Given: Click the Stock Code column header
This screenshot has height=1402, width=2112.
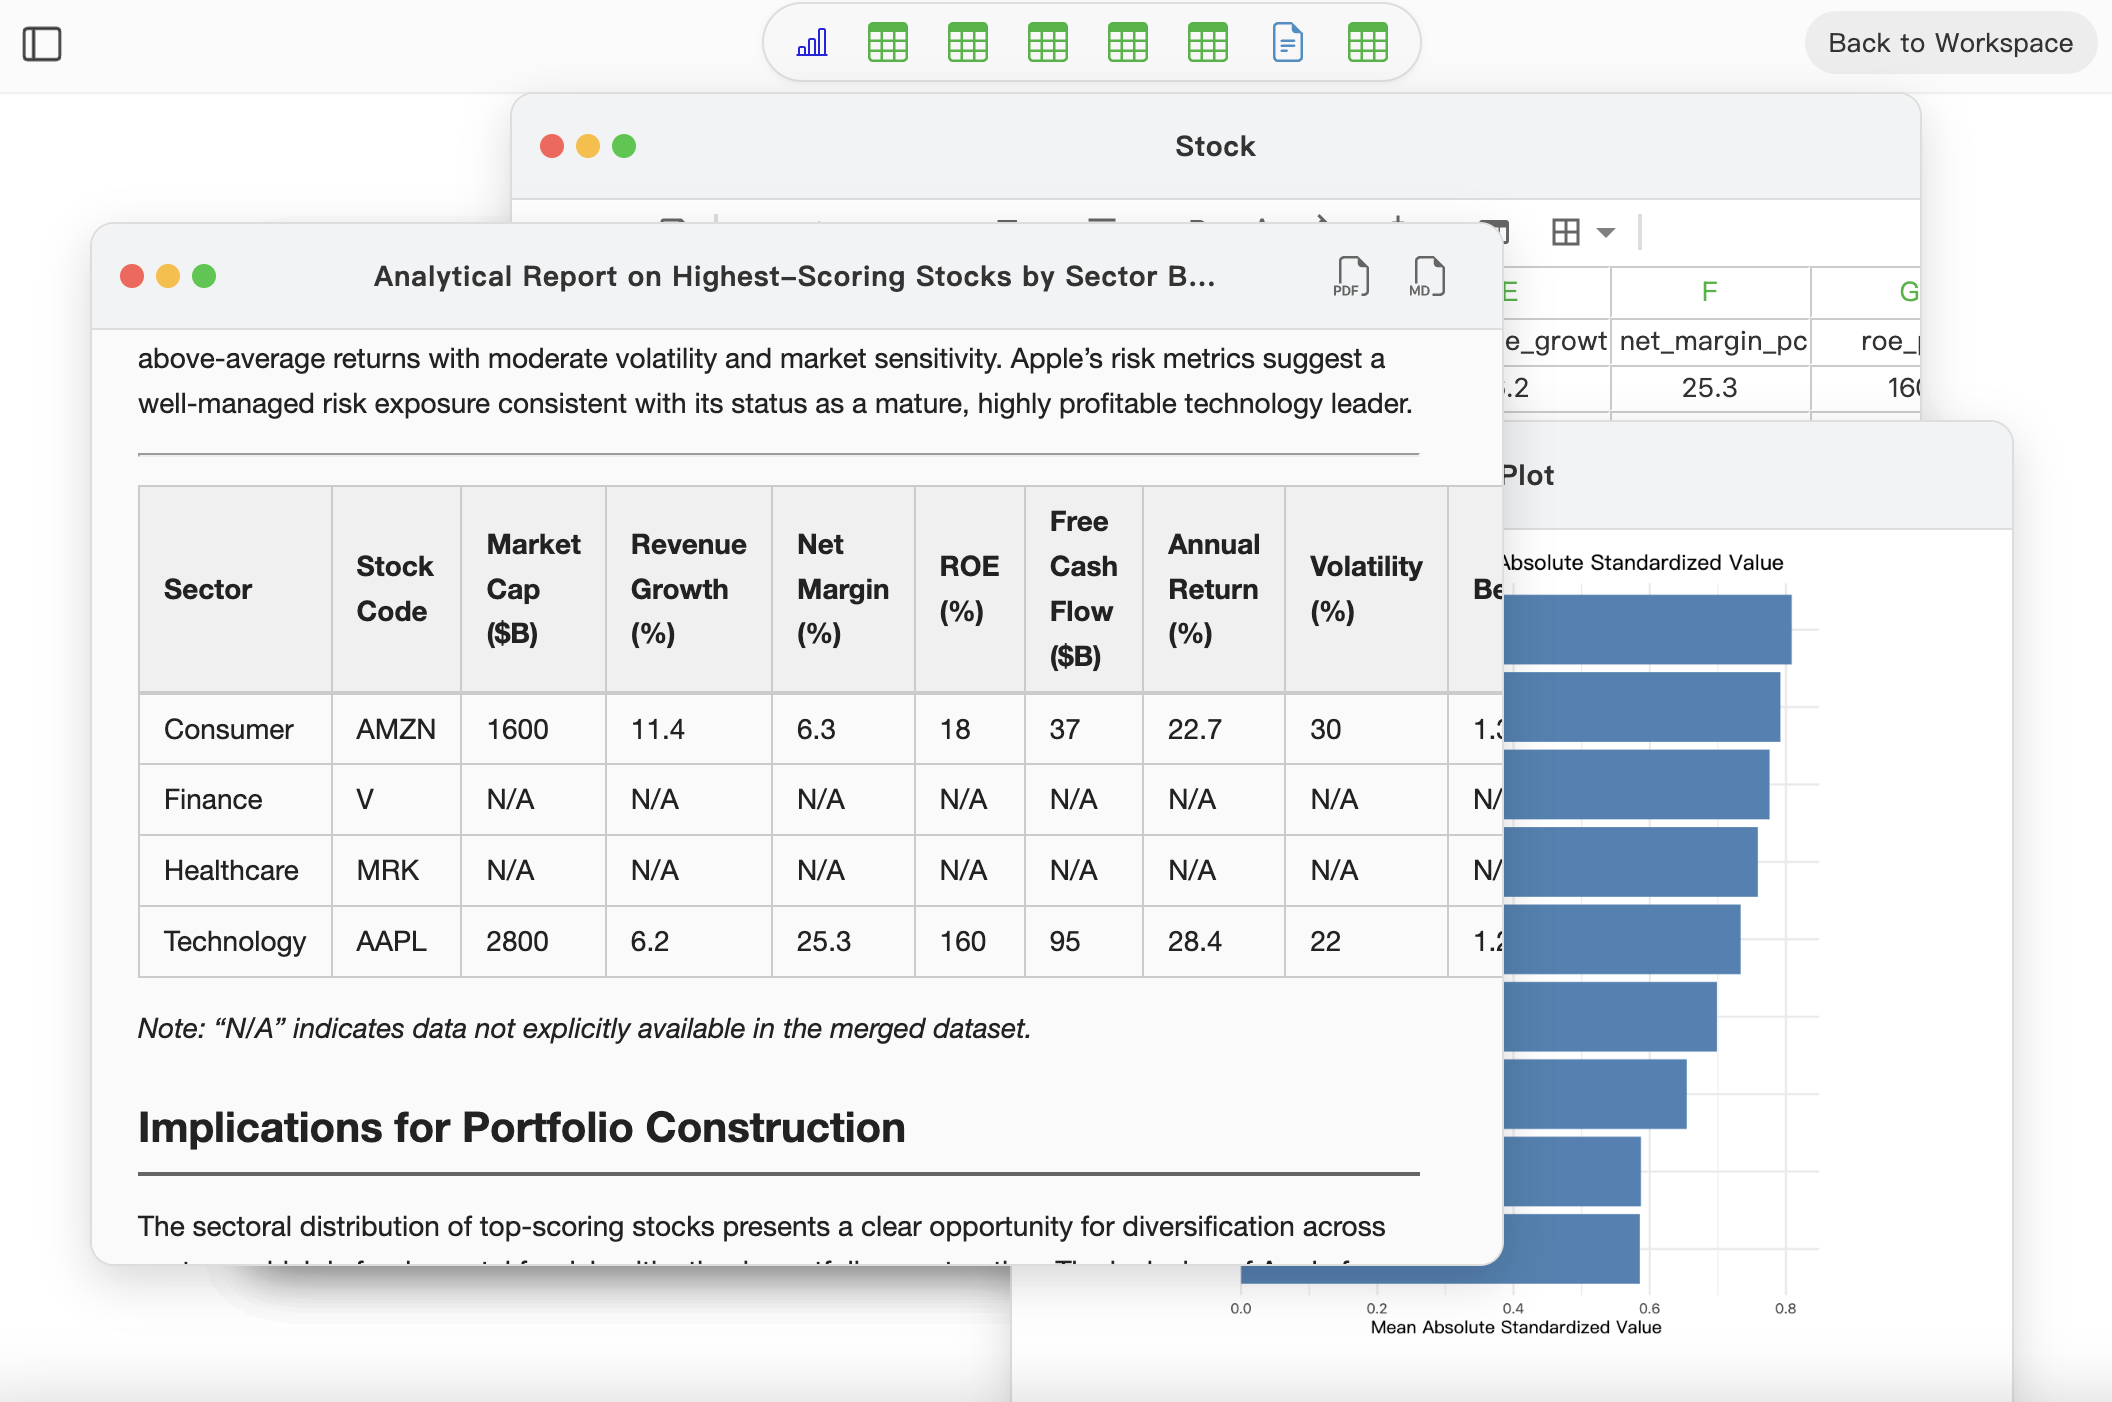Looking at the screenshot, I should (396, 589).
